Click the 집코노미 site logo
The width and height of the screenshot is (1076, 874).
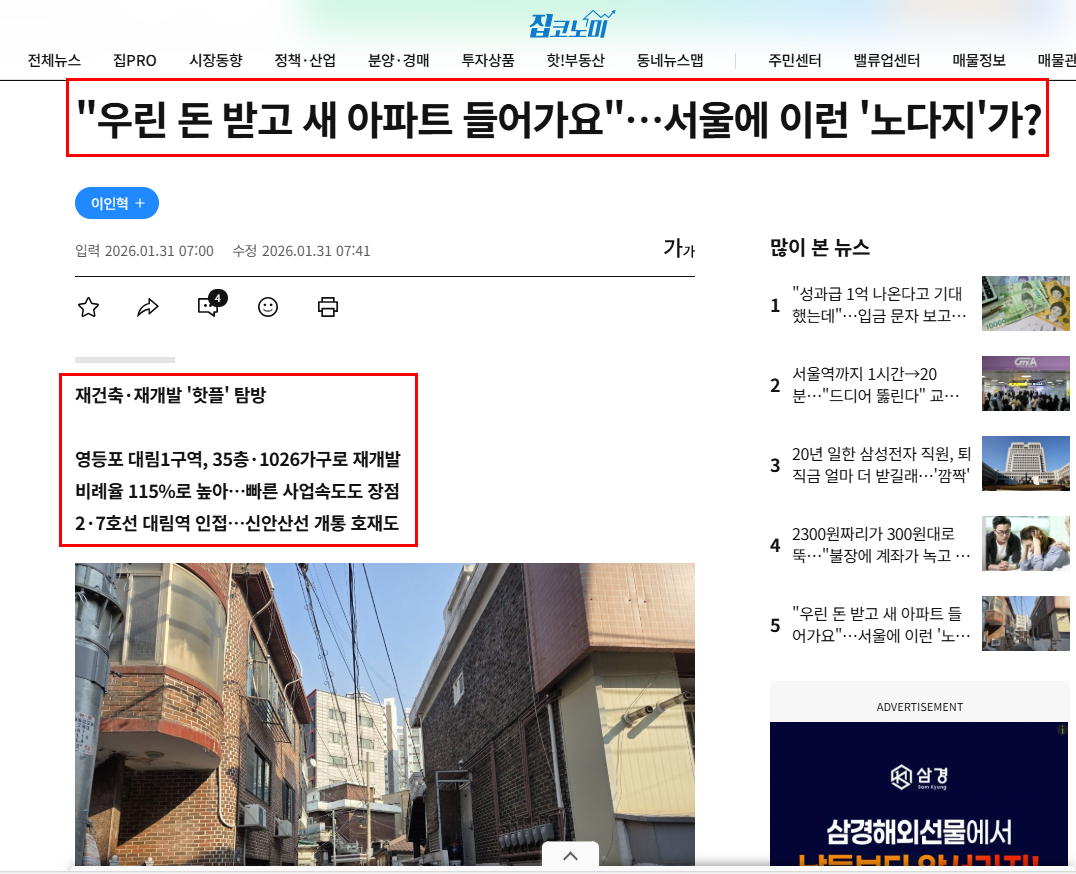coord(572,25)
